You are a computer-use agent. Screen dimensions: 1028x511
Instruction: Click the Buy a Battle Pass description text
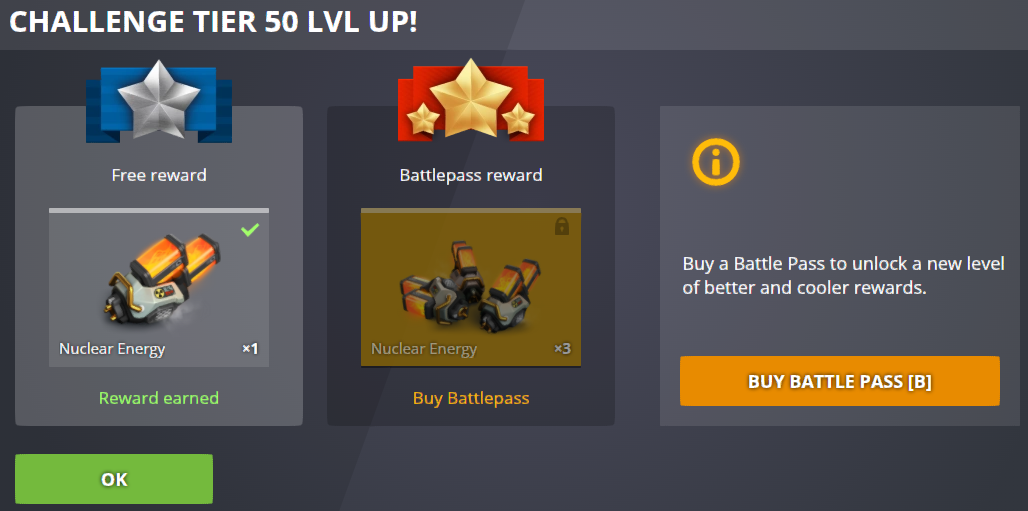843,276
